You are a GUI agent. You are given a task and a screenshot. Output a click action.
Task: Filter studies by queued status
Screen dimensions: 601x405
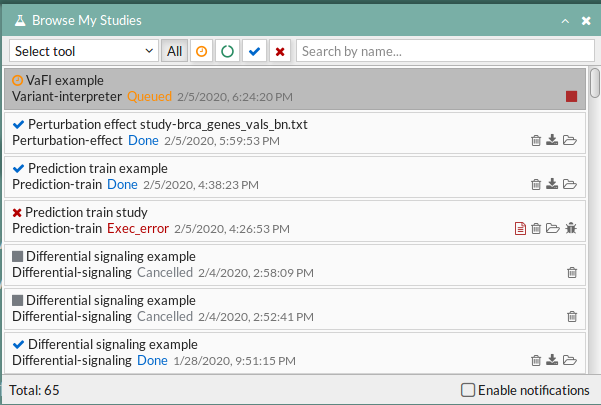202,51
